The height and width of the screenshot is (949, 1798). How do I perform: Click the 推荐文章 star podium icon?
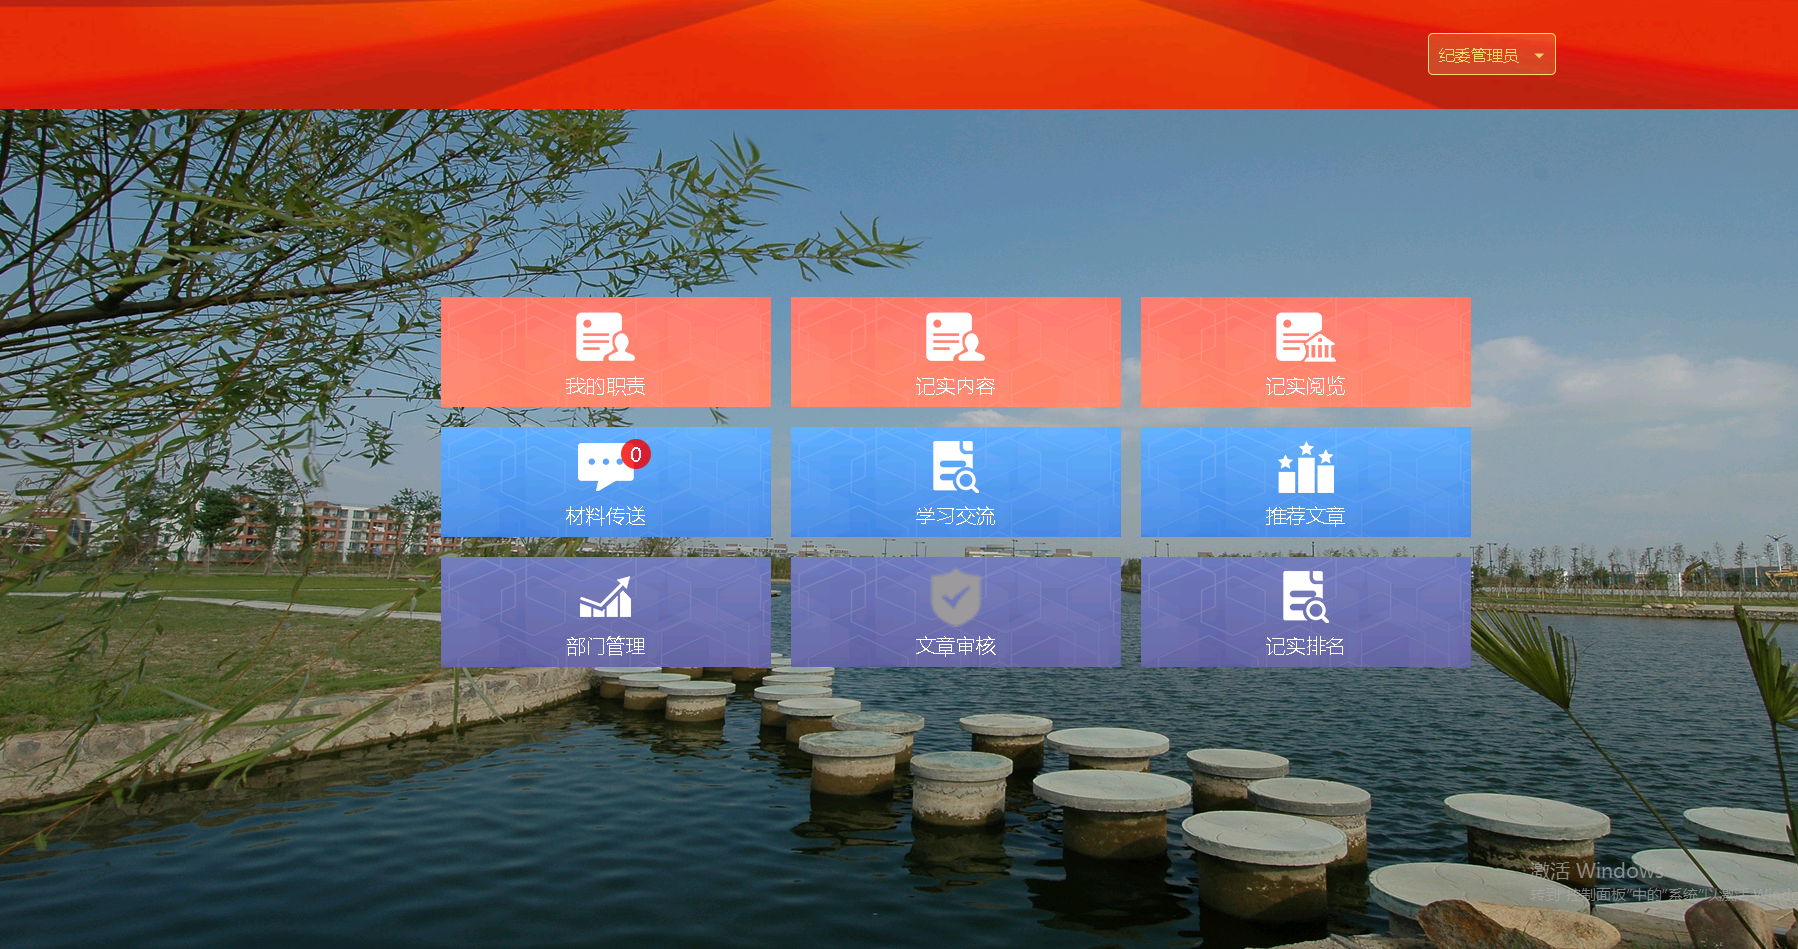pos(1305,468)
